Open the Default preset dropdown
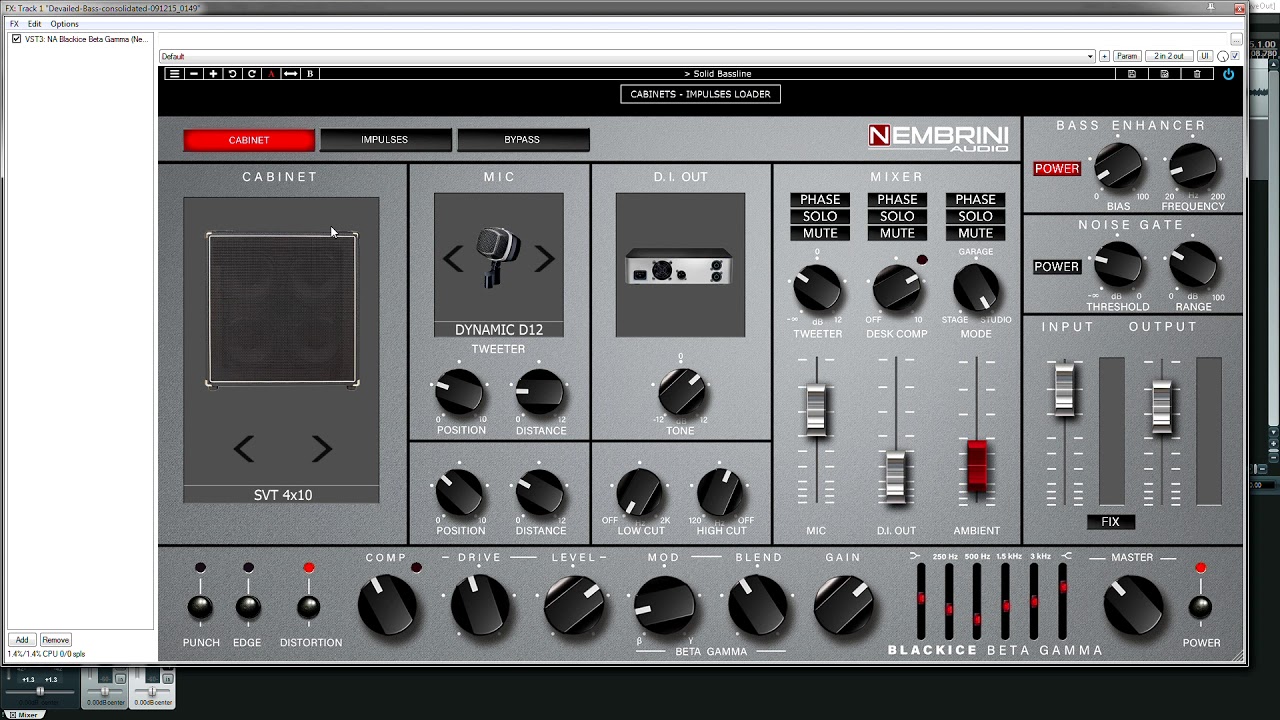The image size is (1280, 720). [x=627, y=56]
